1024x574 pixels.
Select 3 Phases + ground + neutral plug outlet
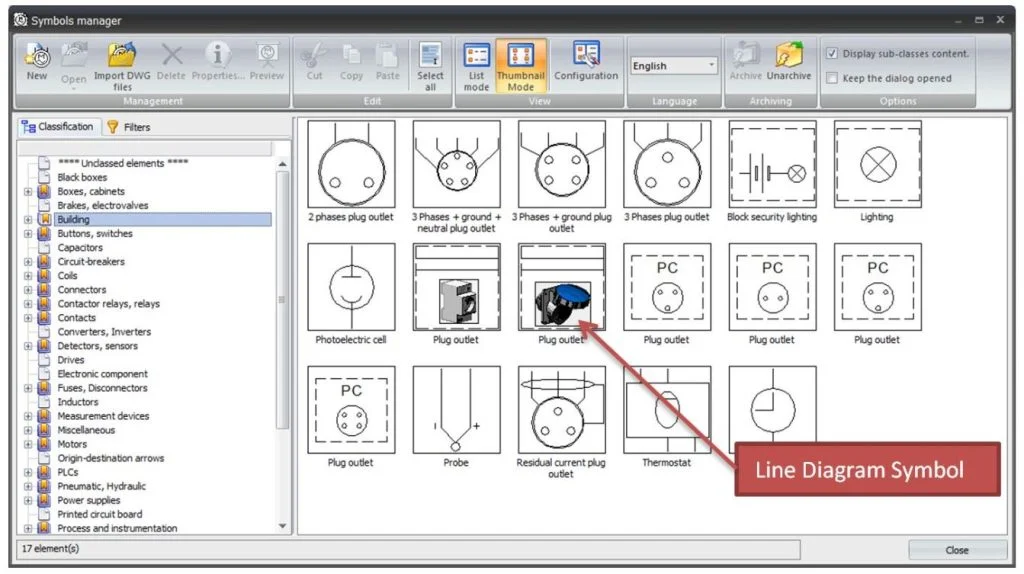click(456, 165)
